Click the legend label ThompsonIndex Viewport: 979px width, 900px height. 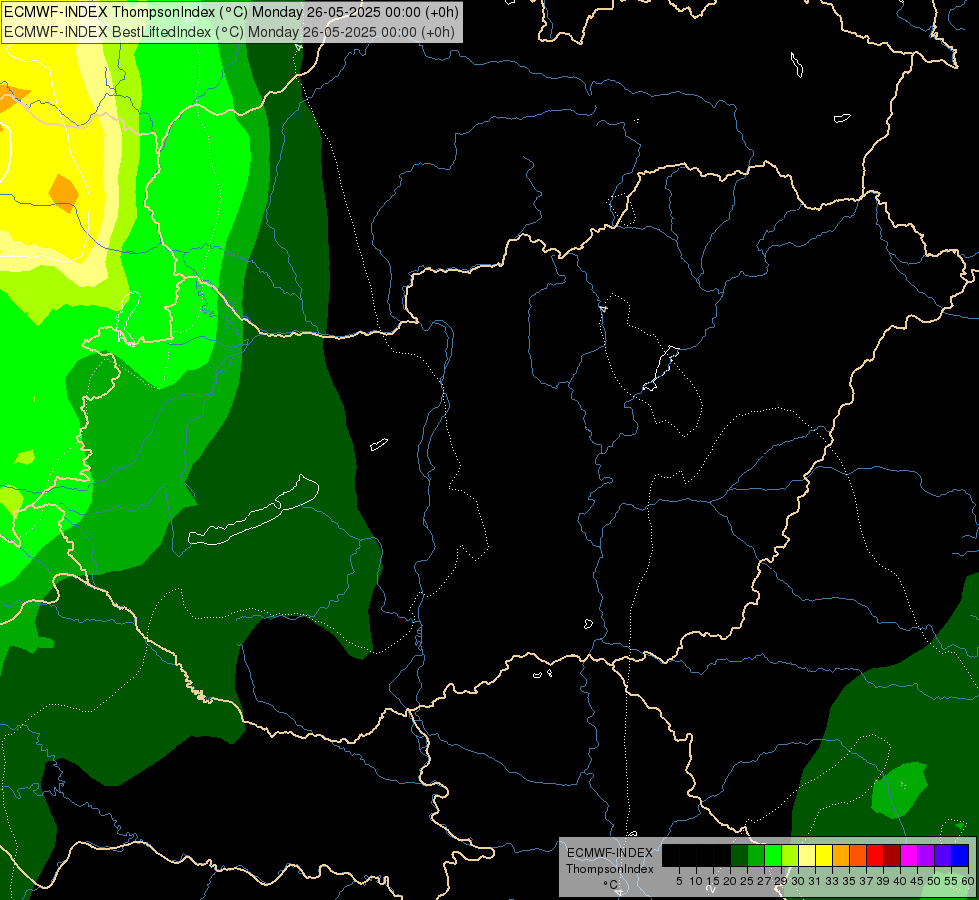pyautogui.click(x=610, y=869)
